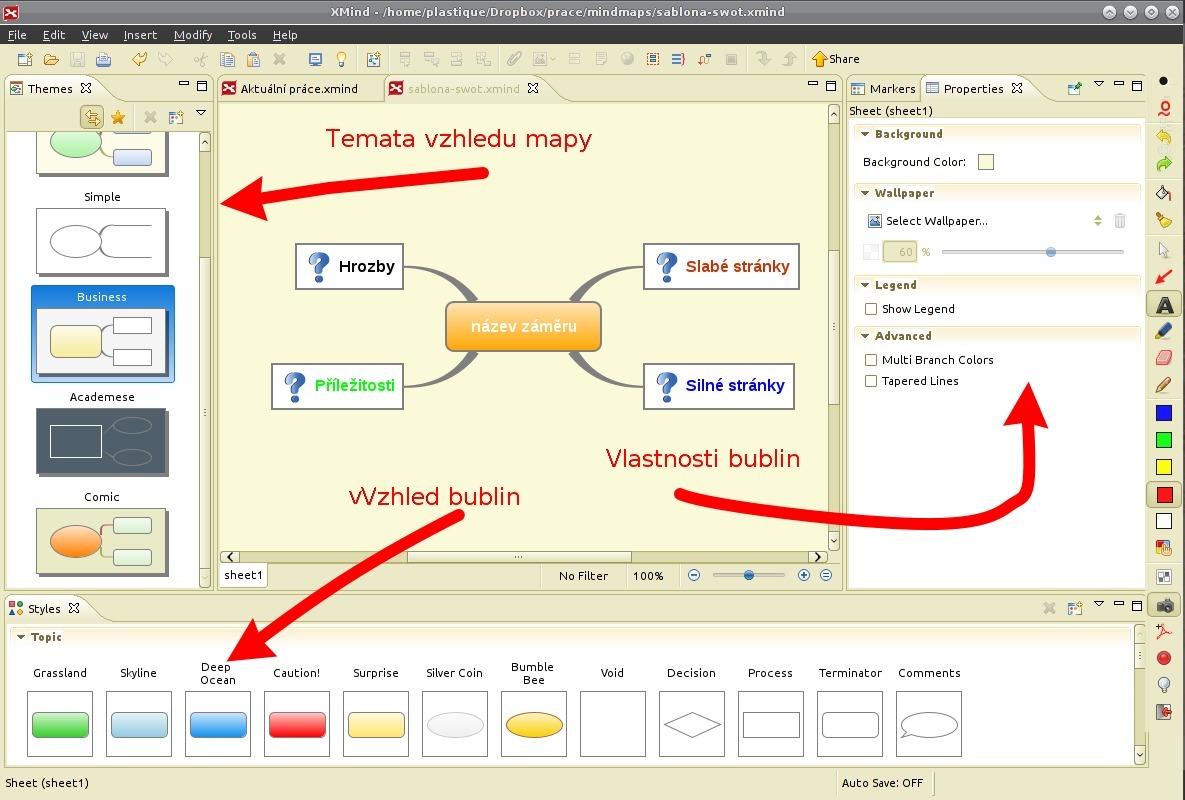Collapse the Wallpaper section
The width and height of the screenshot is (1185, 800).
864,193
